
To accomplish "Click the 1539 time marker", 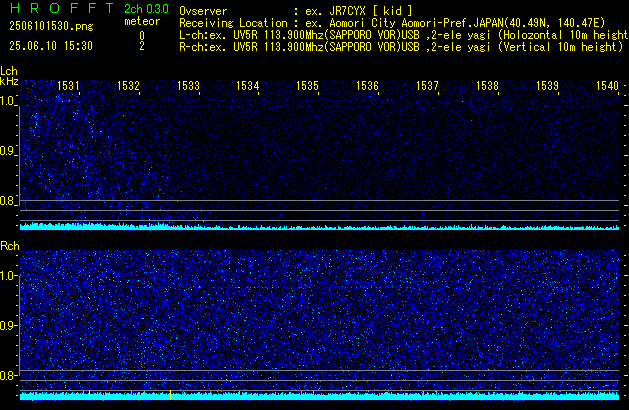I will click(x=547, y=86).
